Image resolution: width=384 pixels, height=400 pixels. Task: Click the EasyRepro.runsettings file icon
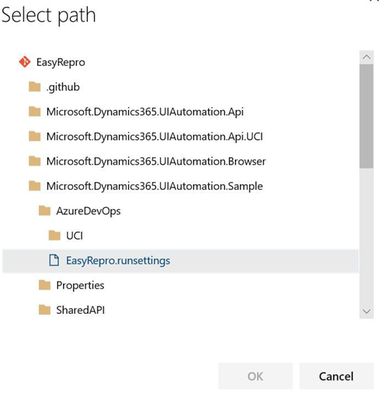tap(54, 260)
